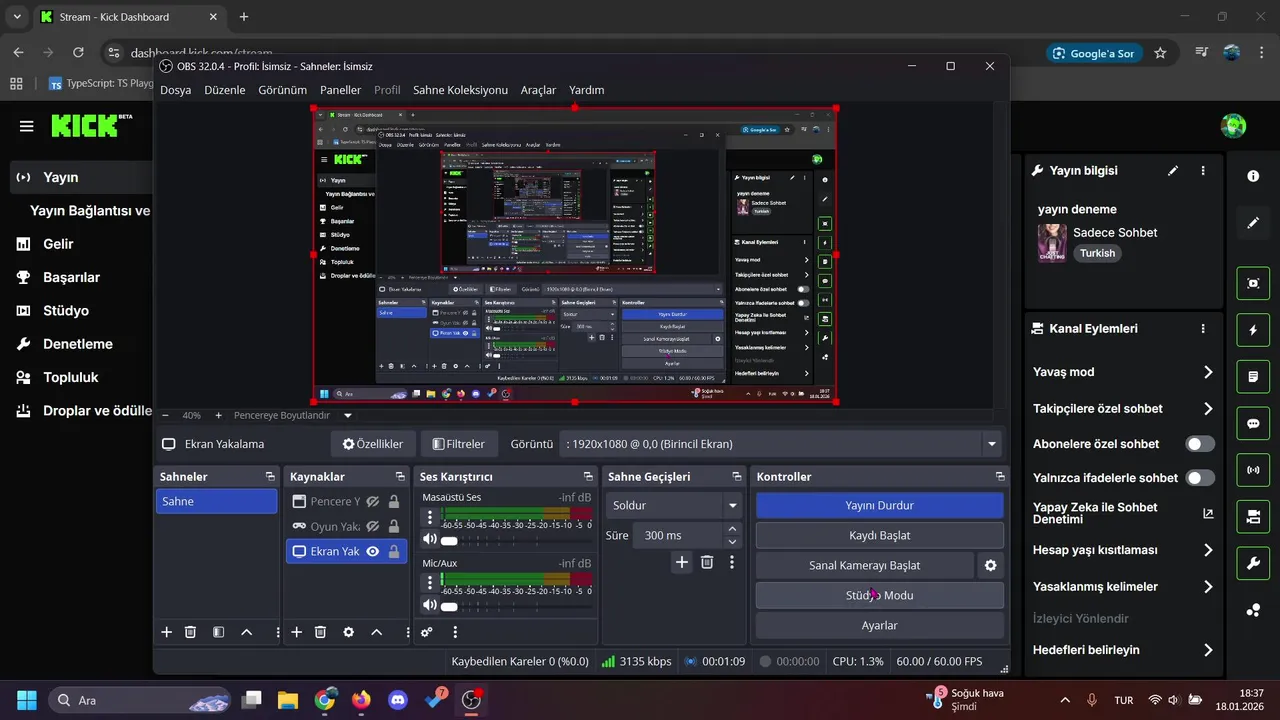Delete the selected scene in Sahneler

click(190, 632)
